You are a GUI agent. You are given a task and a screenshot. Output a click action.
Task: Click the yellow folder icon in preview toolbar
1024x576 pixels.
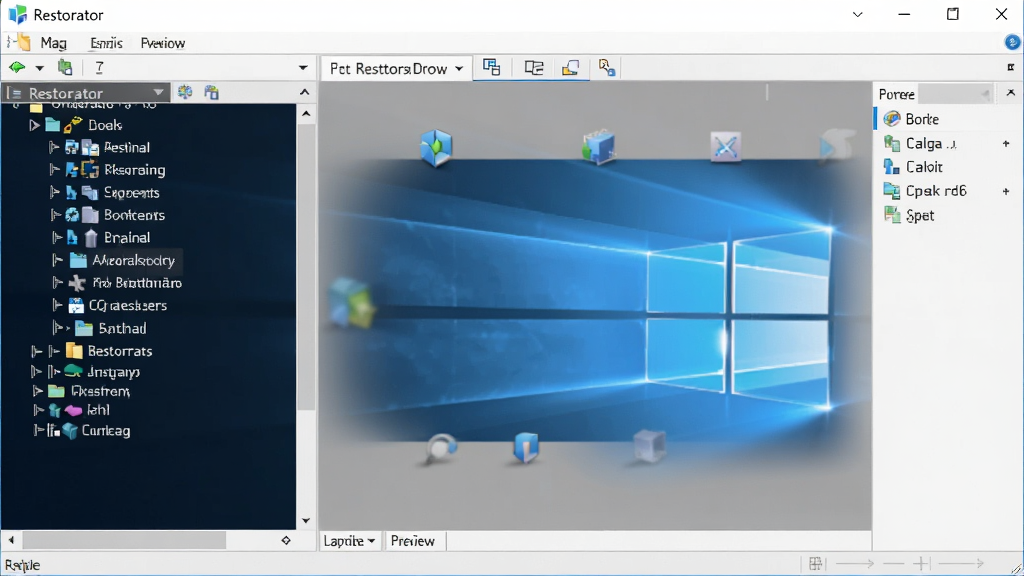click(x=570, y=67)
